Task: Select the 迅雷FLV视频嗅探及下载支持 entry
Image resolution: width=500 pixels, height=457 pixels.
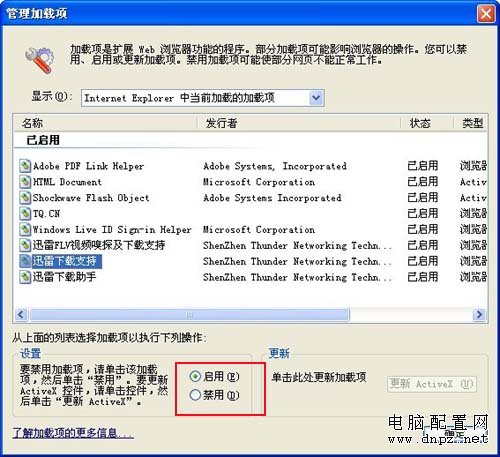Action: tap(99, 245)
